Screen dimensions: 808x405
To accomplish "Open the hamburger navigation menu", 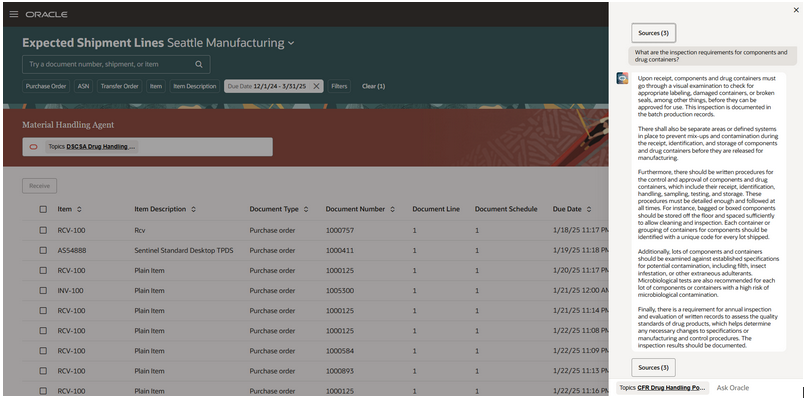I will click(14, 14).
